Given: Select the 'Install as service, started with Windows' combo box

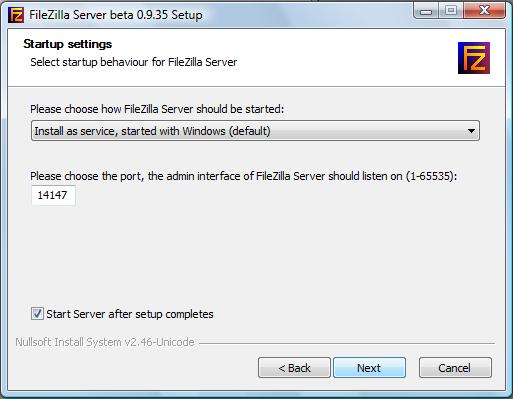Looking at the screenshot, I should [255, 131].
